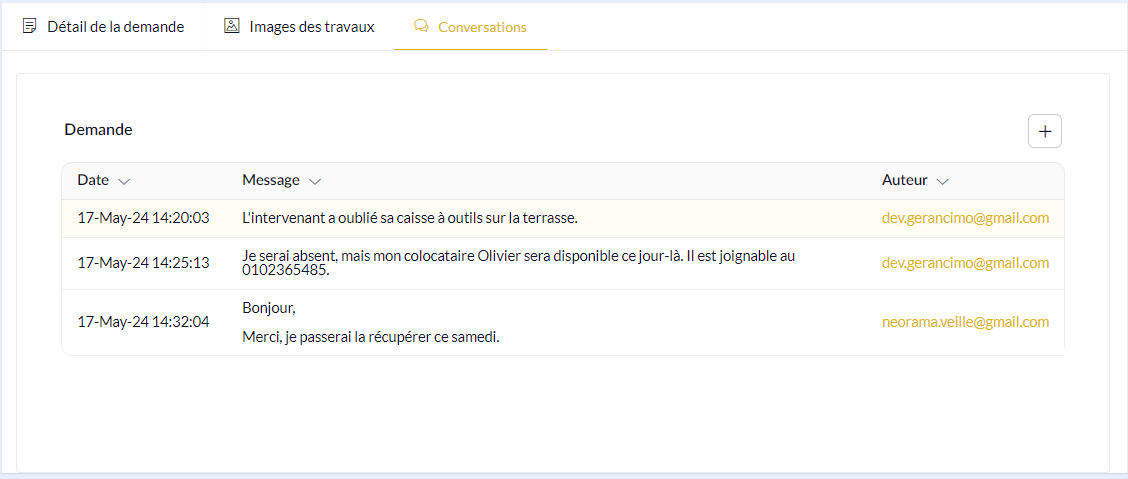
Task: Switch to Détail de la demande tab
Action: (x=115, y=27)
